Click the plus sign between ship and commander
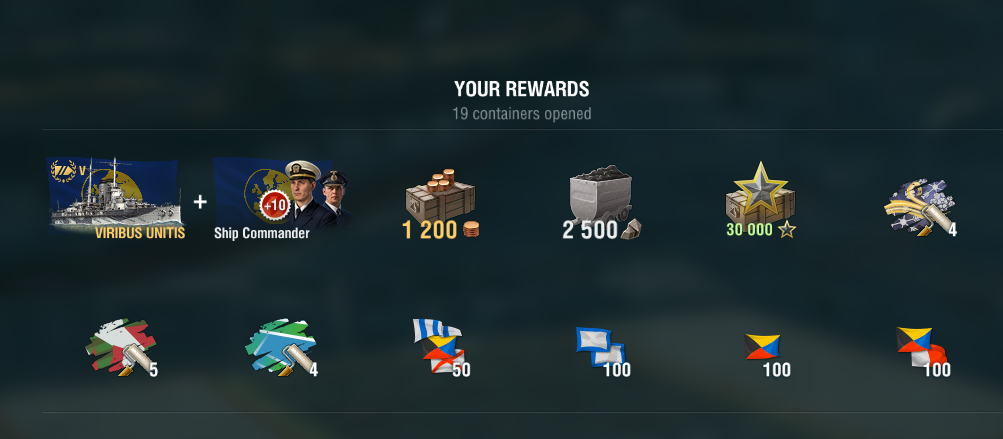1003x439 pixels. pos(200,202)
